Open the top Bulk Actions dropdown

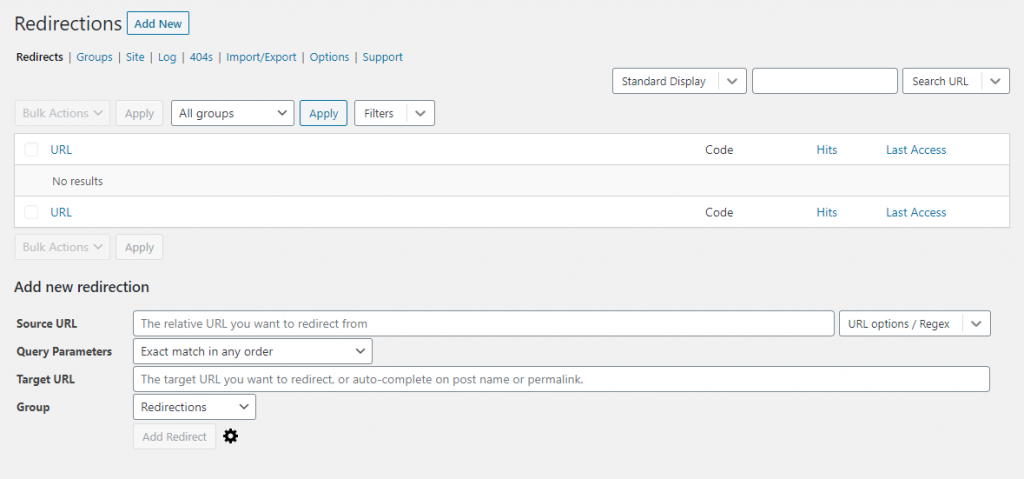62,113
